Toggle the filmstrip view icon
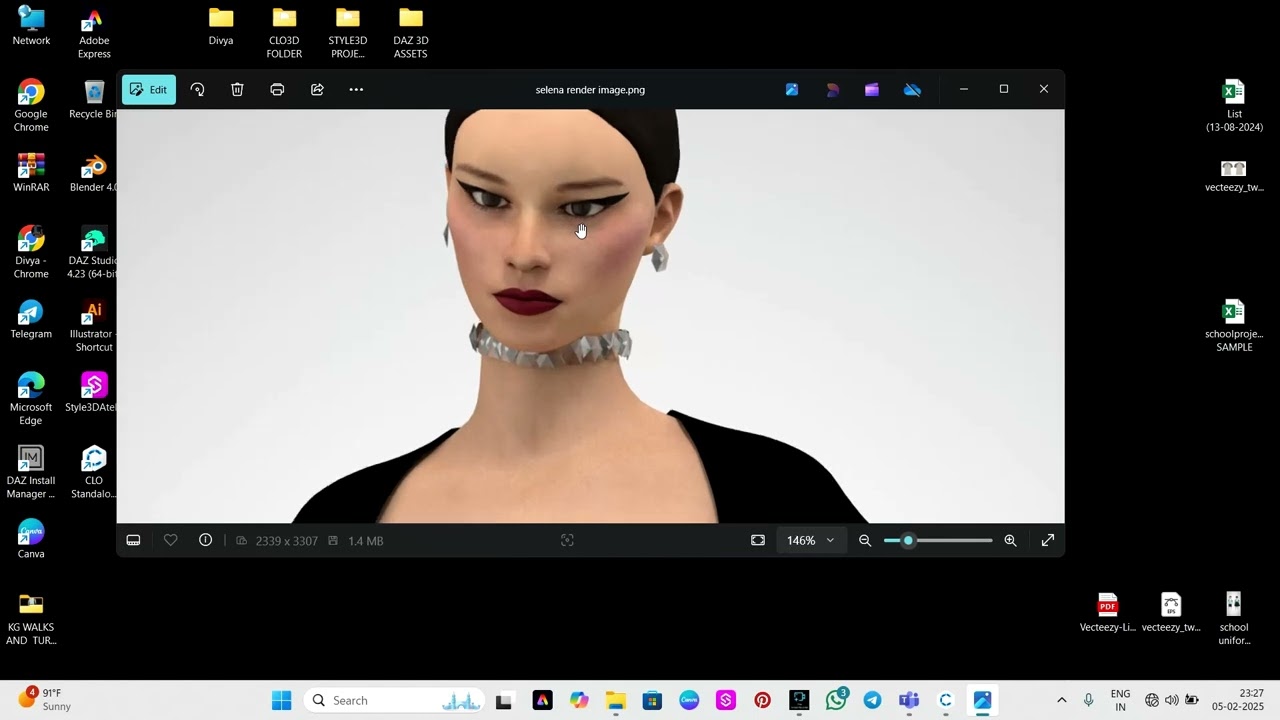1280x720 pixels. click(133, 540)
